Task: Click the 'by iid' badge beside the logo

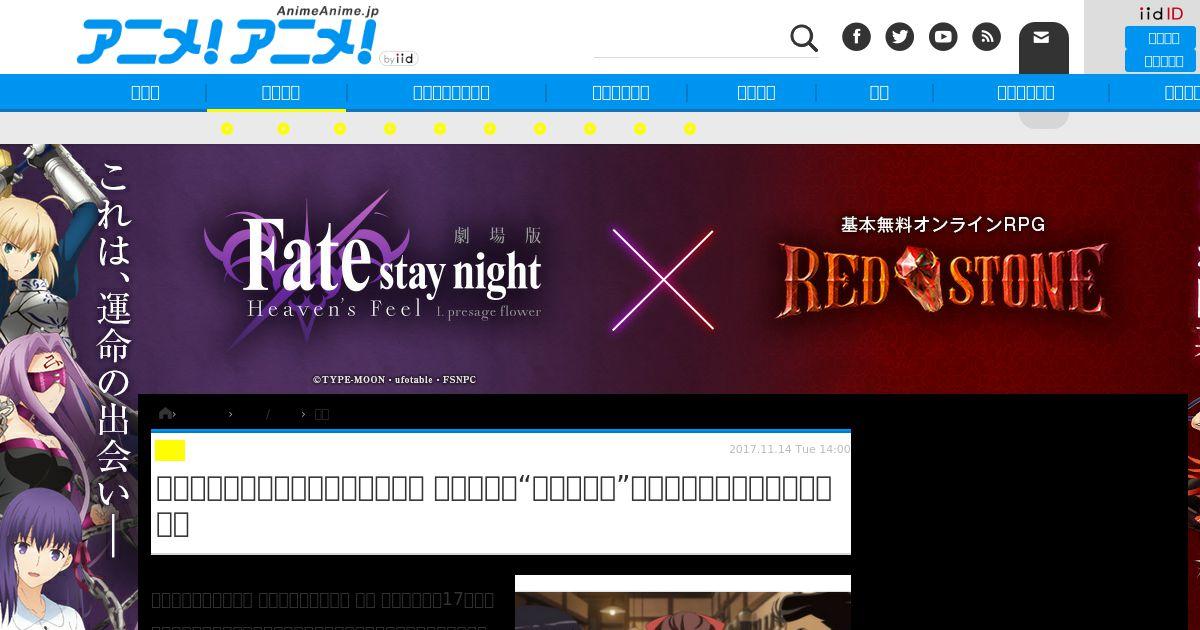Action: coord(398,59)
